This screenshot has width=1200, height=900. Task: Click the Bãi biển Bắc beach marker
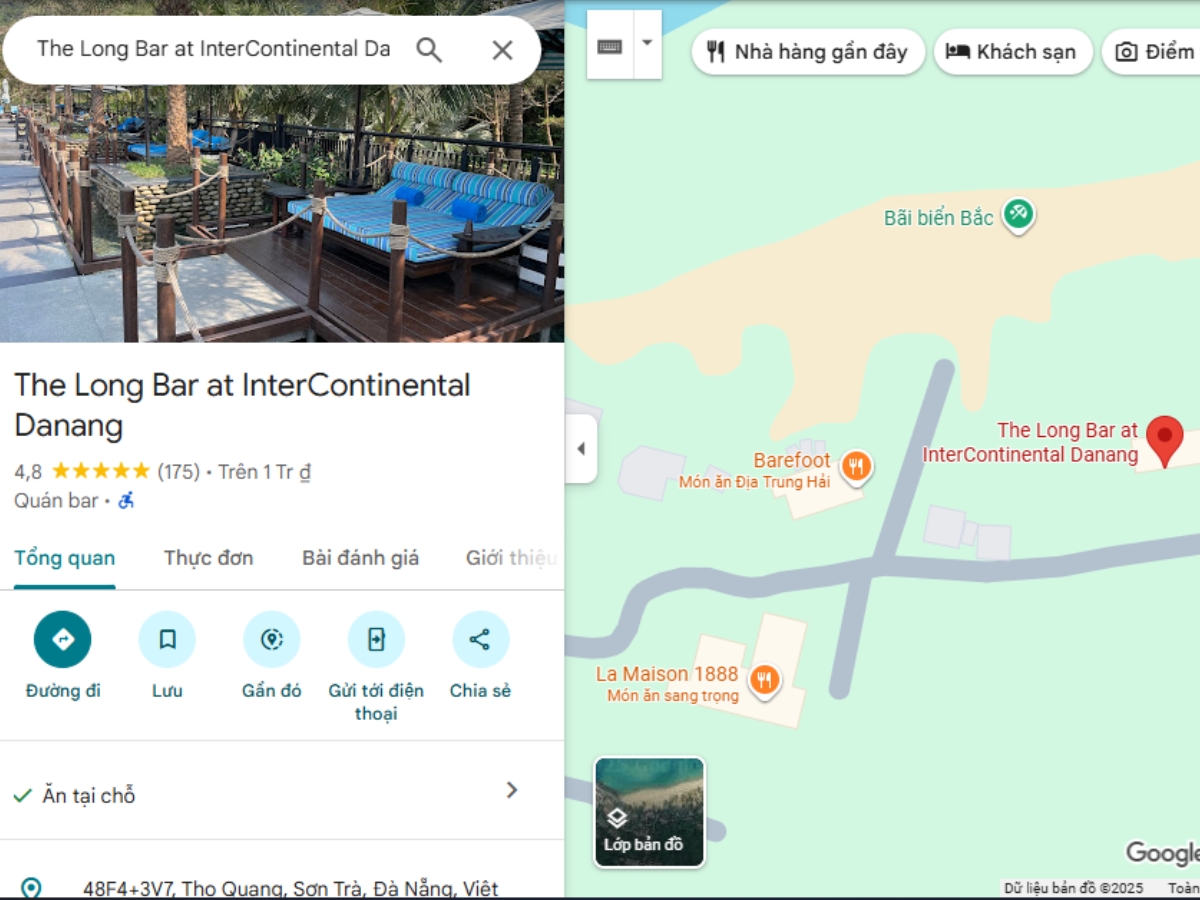click(1018, 214)
